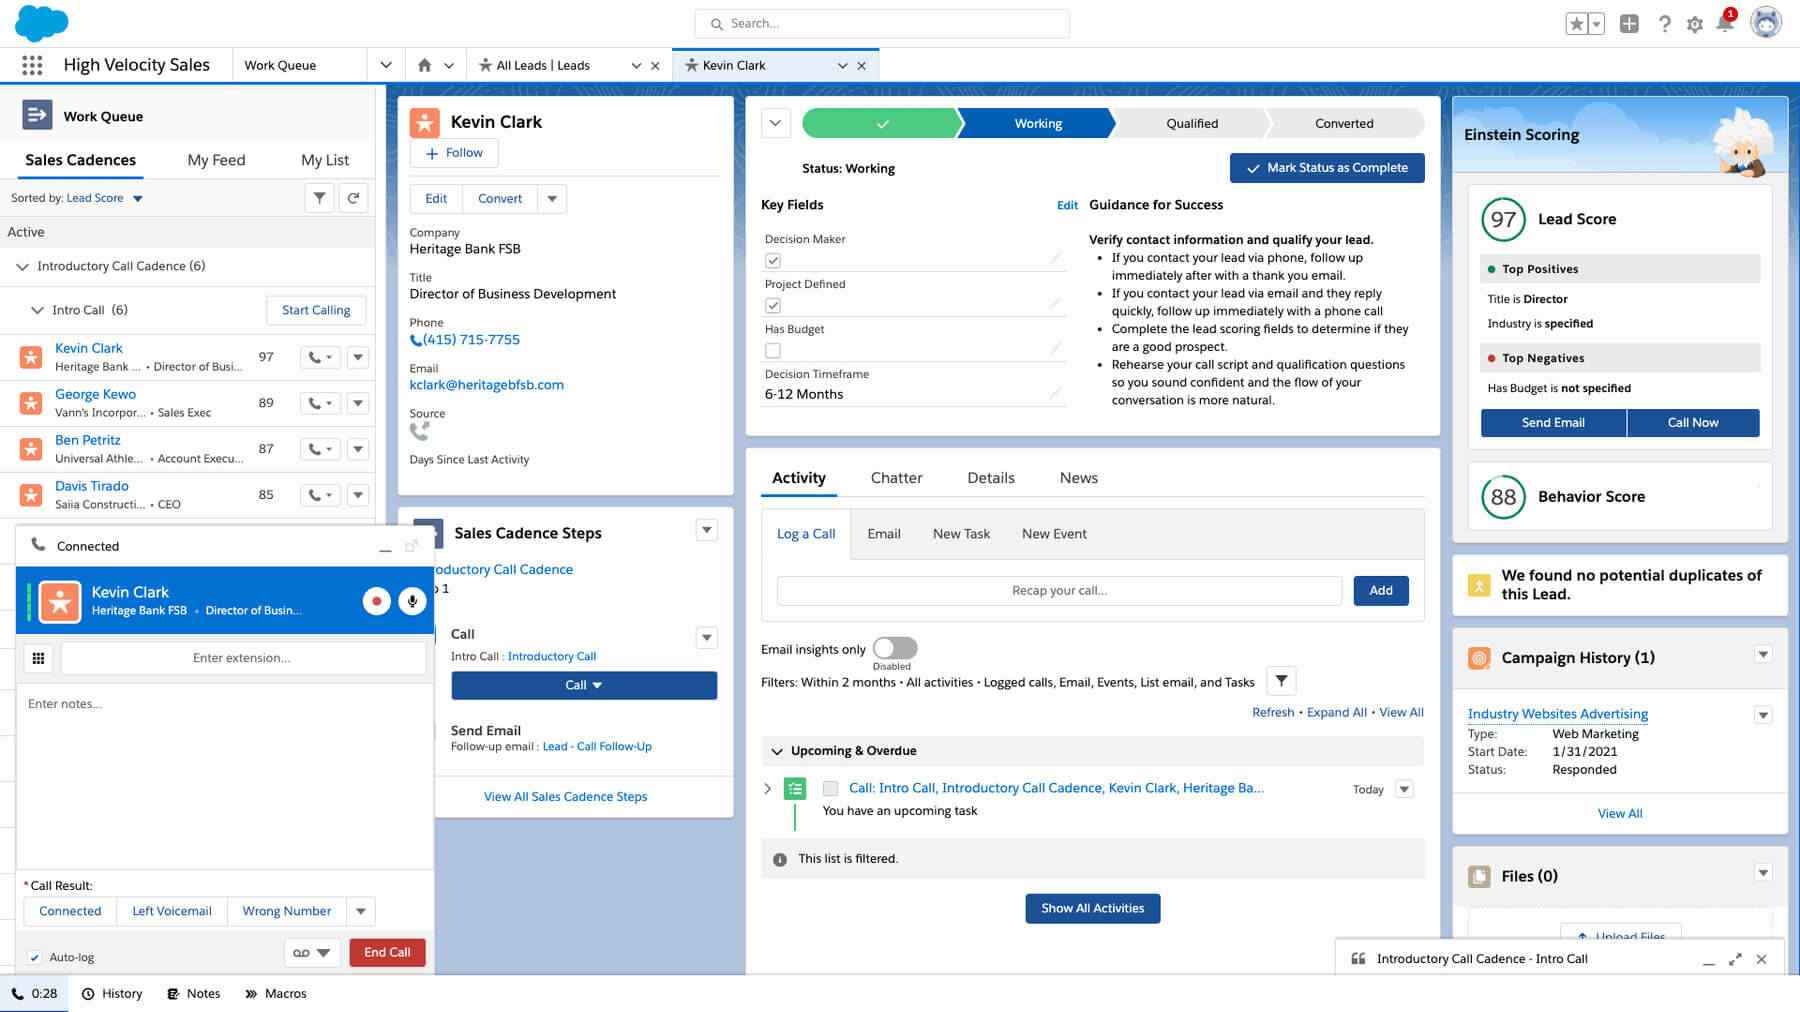Switch to the My Feed tab
This screenshot has height=1012, width=1800.
coord(216,160)
